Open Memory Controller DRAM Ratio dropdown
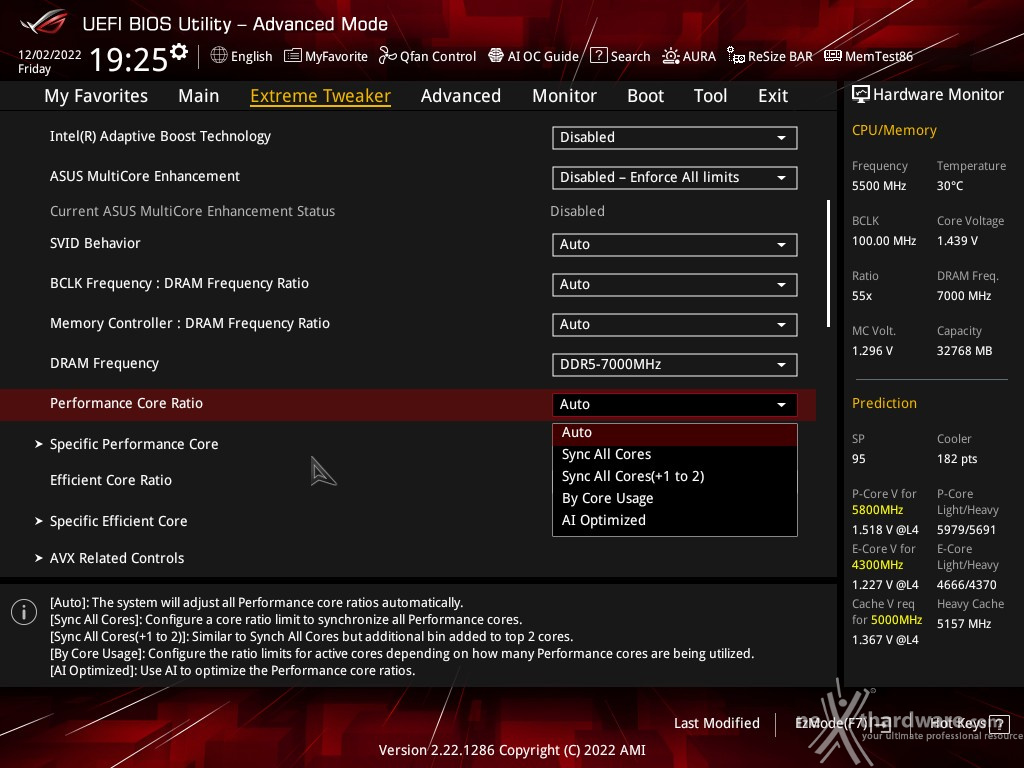The image size is (1024, 768). (x=675, y=325)
